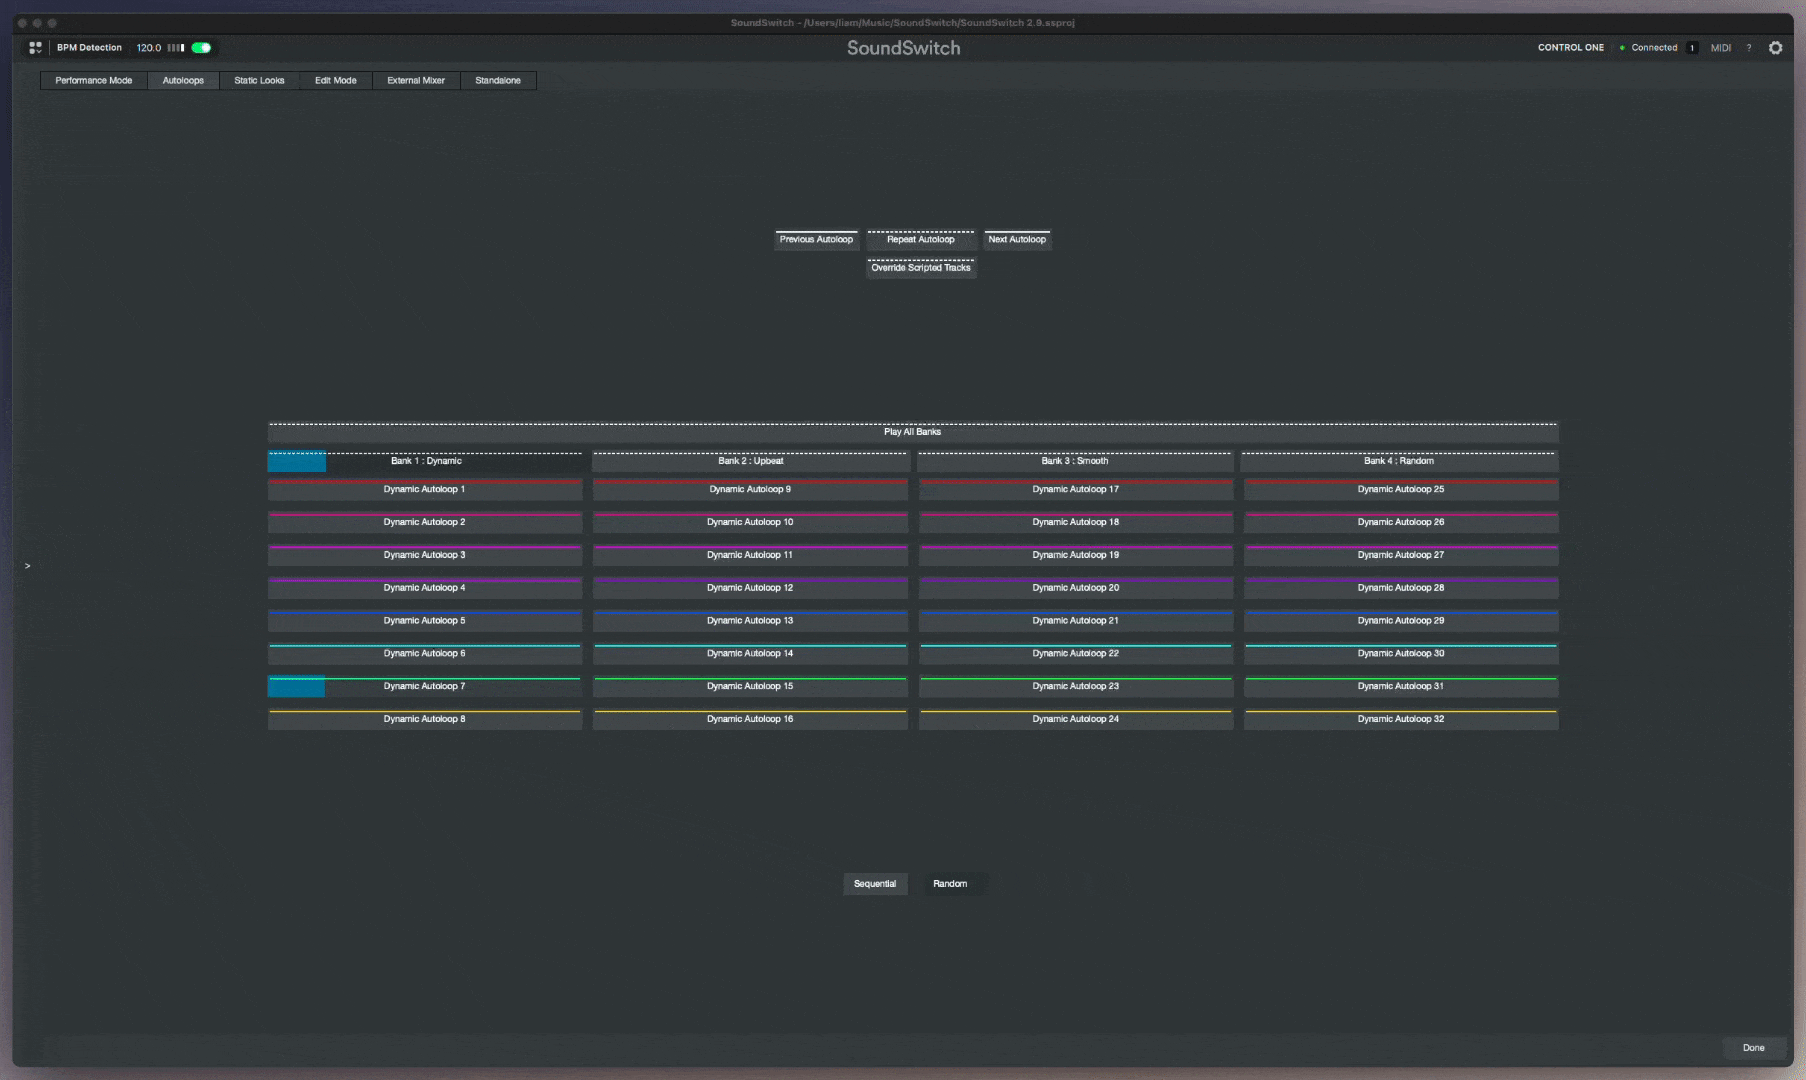1806x1080 pixels.
Task: Trigger Dynamic Autoloop 20
Action: click(1076, 588)
